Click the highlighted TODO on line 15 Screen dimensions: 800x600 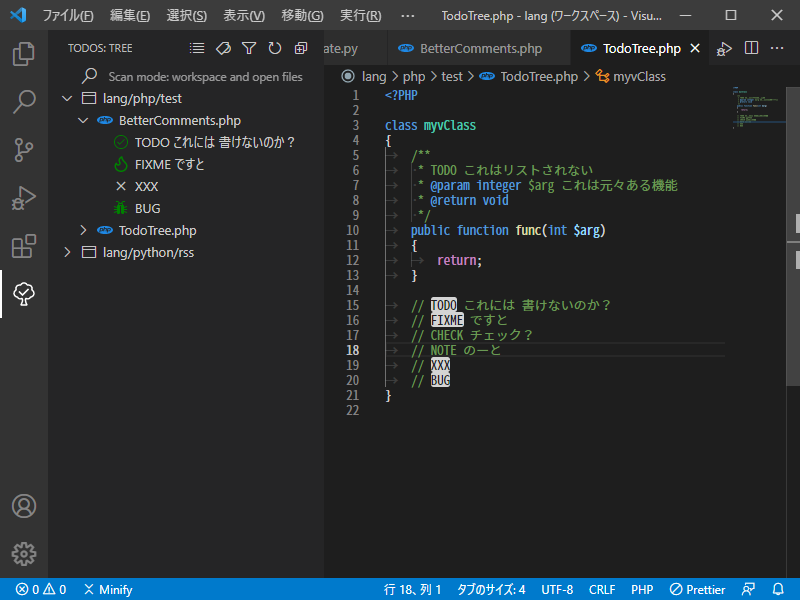coord(443,305)
